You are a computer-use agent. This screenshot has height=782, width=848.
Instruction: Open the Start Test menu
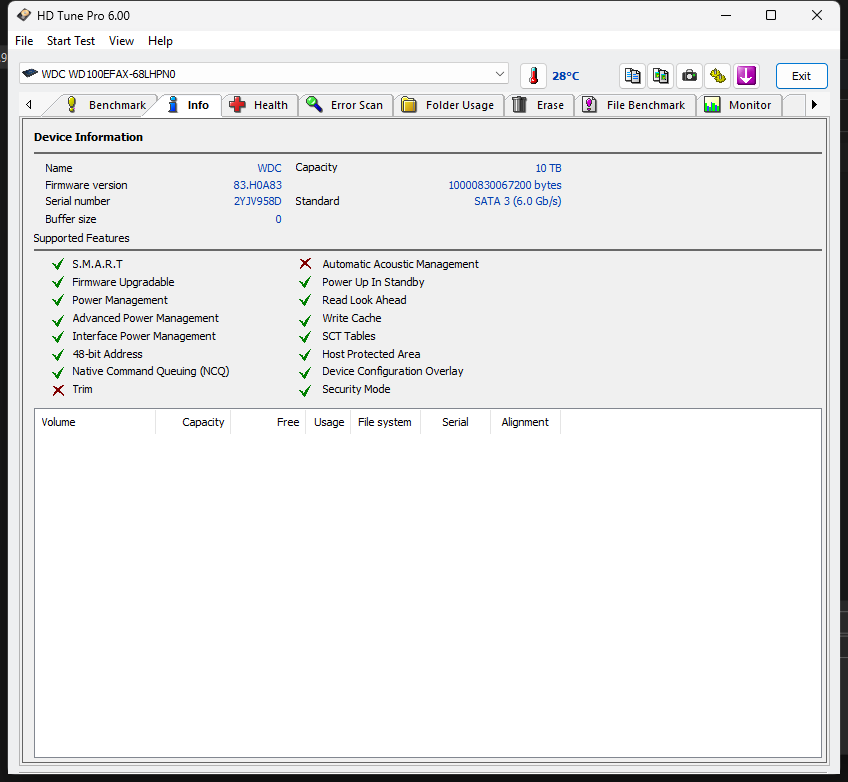71,41
